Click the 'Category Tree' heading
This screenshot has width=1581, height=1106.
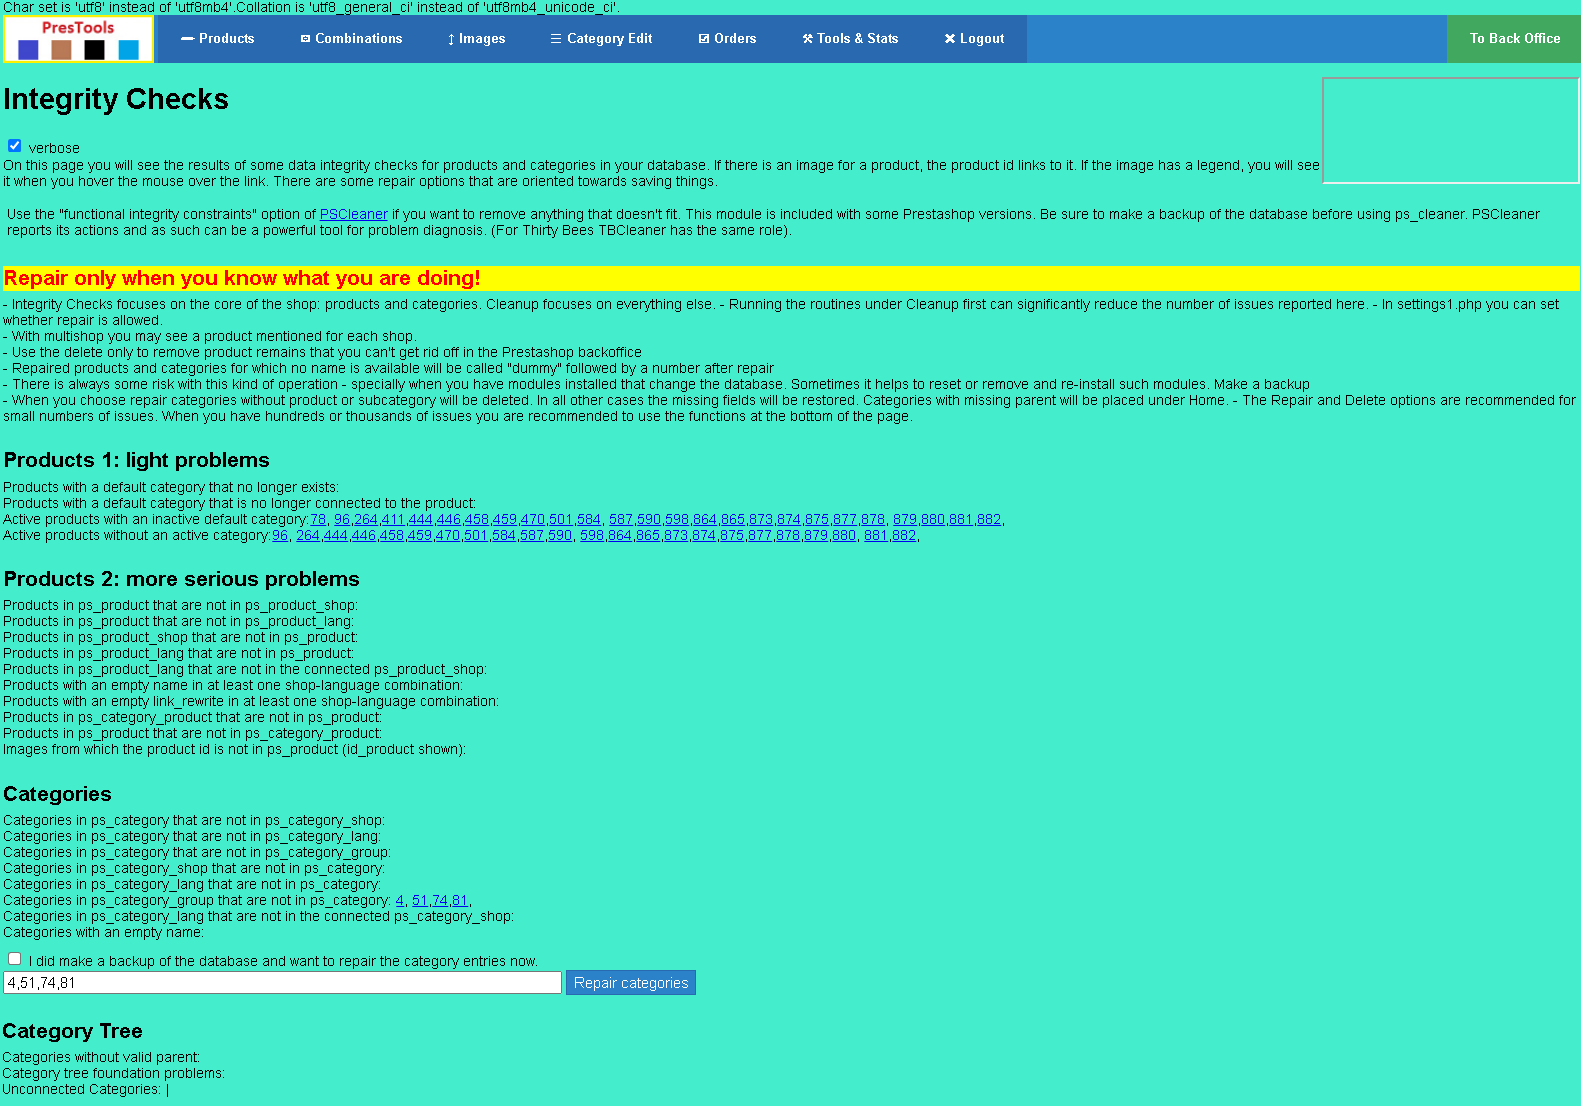[x=72, y=1031]
